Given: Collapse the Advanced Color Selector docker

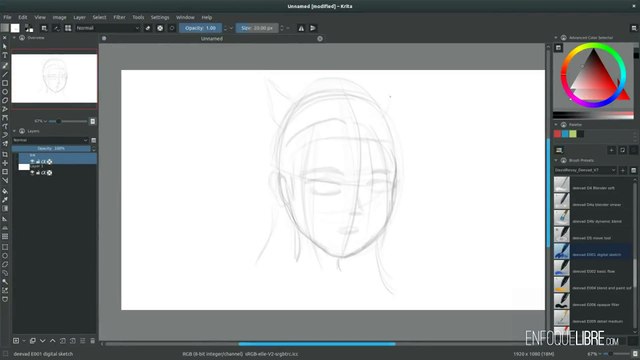Looking at the screenshot, I should (556, 38).
